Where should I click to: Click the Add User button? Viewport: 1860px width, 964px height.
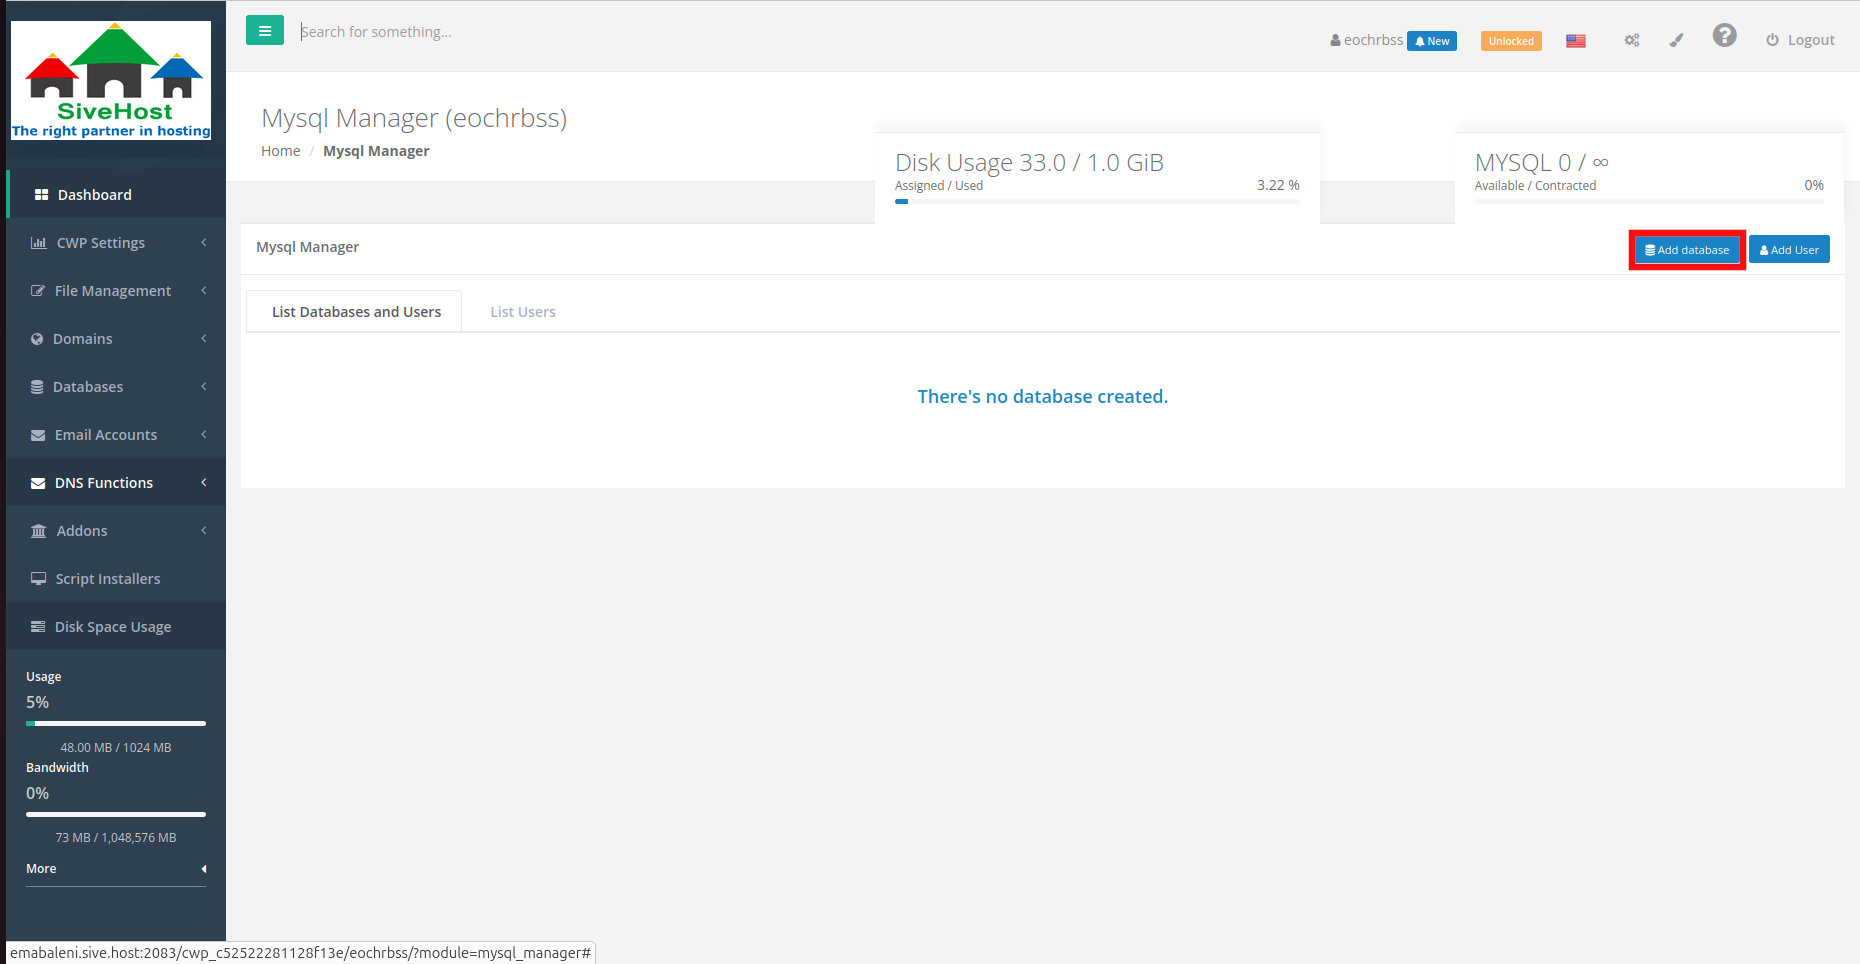tap(1789, 250)
